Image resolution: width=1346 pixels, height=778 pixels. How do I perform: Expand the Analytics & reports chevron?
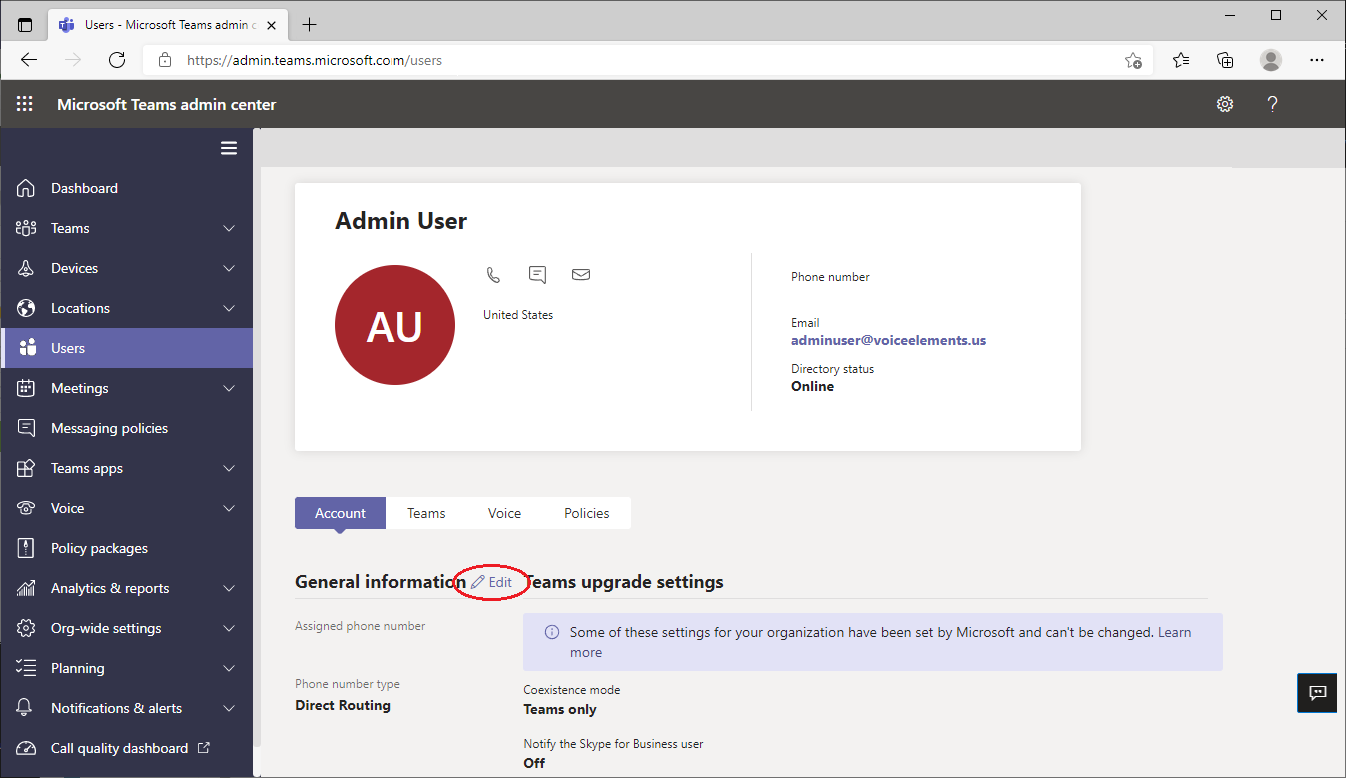[x=229, y=588]
